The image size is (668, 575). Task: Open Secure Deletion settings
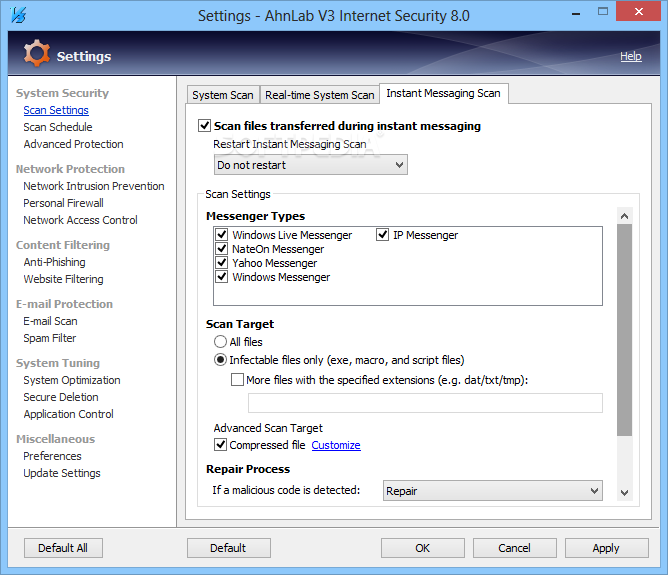pyautogui.click(x=60, y=397)
